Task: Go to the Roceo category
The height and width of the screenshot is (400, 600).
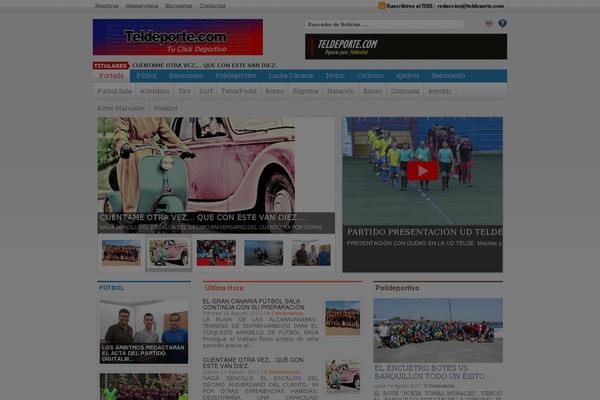Action: 373,91
